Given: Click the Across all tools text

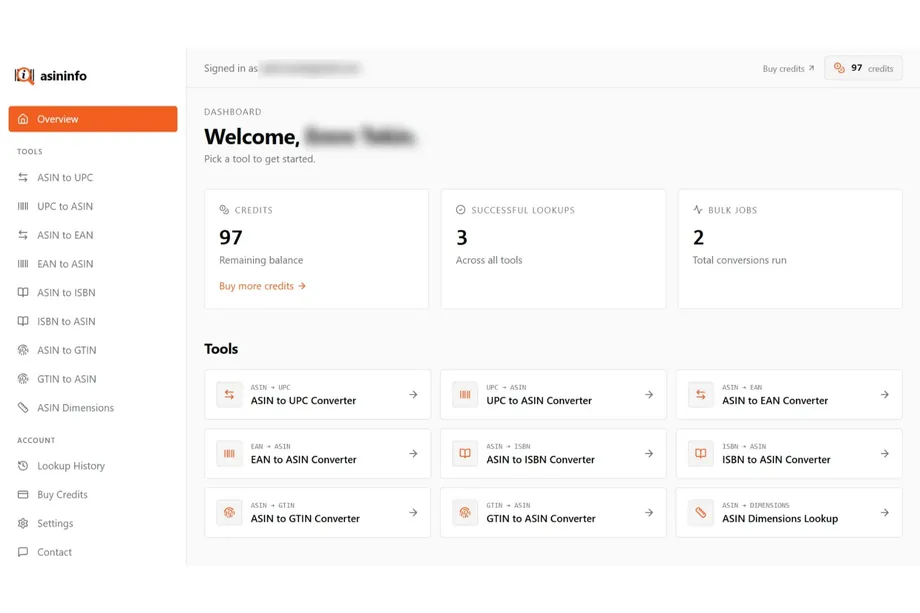Looking at the screenshot, I should pos(489,260).
